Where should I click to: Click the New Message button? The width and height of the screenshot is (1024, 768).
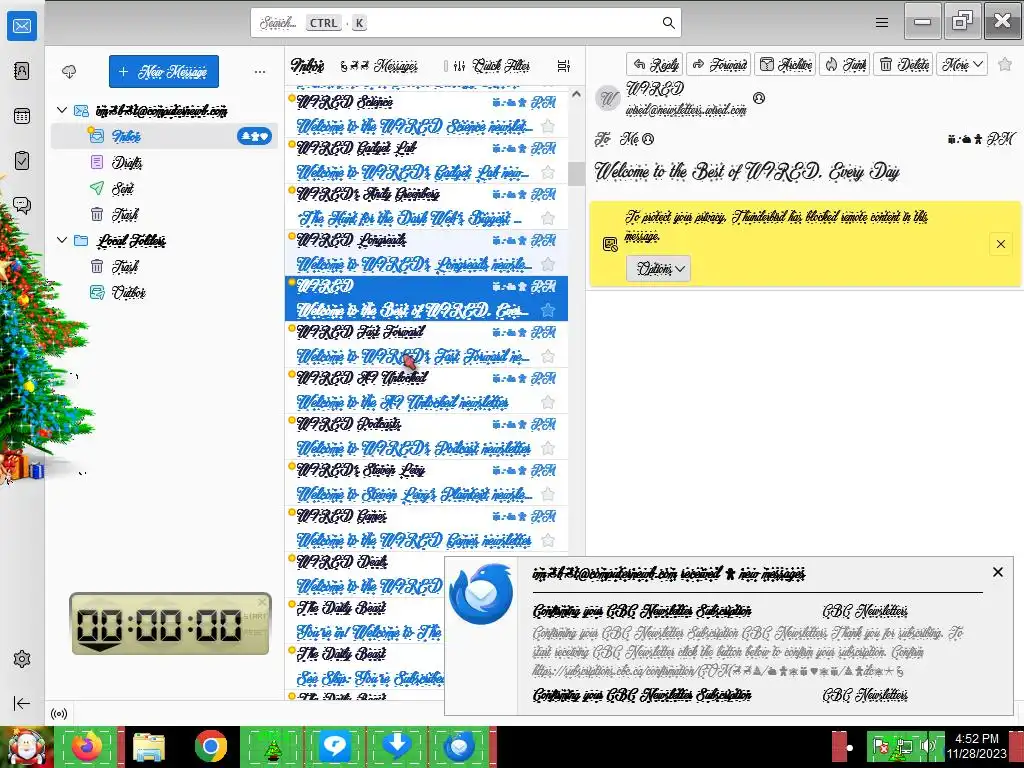pos(164,71)
